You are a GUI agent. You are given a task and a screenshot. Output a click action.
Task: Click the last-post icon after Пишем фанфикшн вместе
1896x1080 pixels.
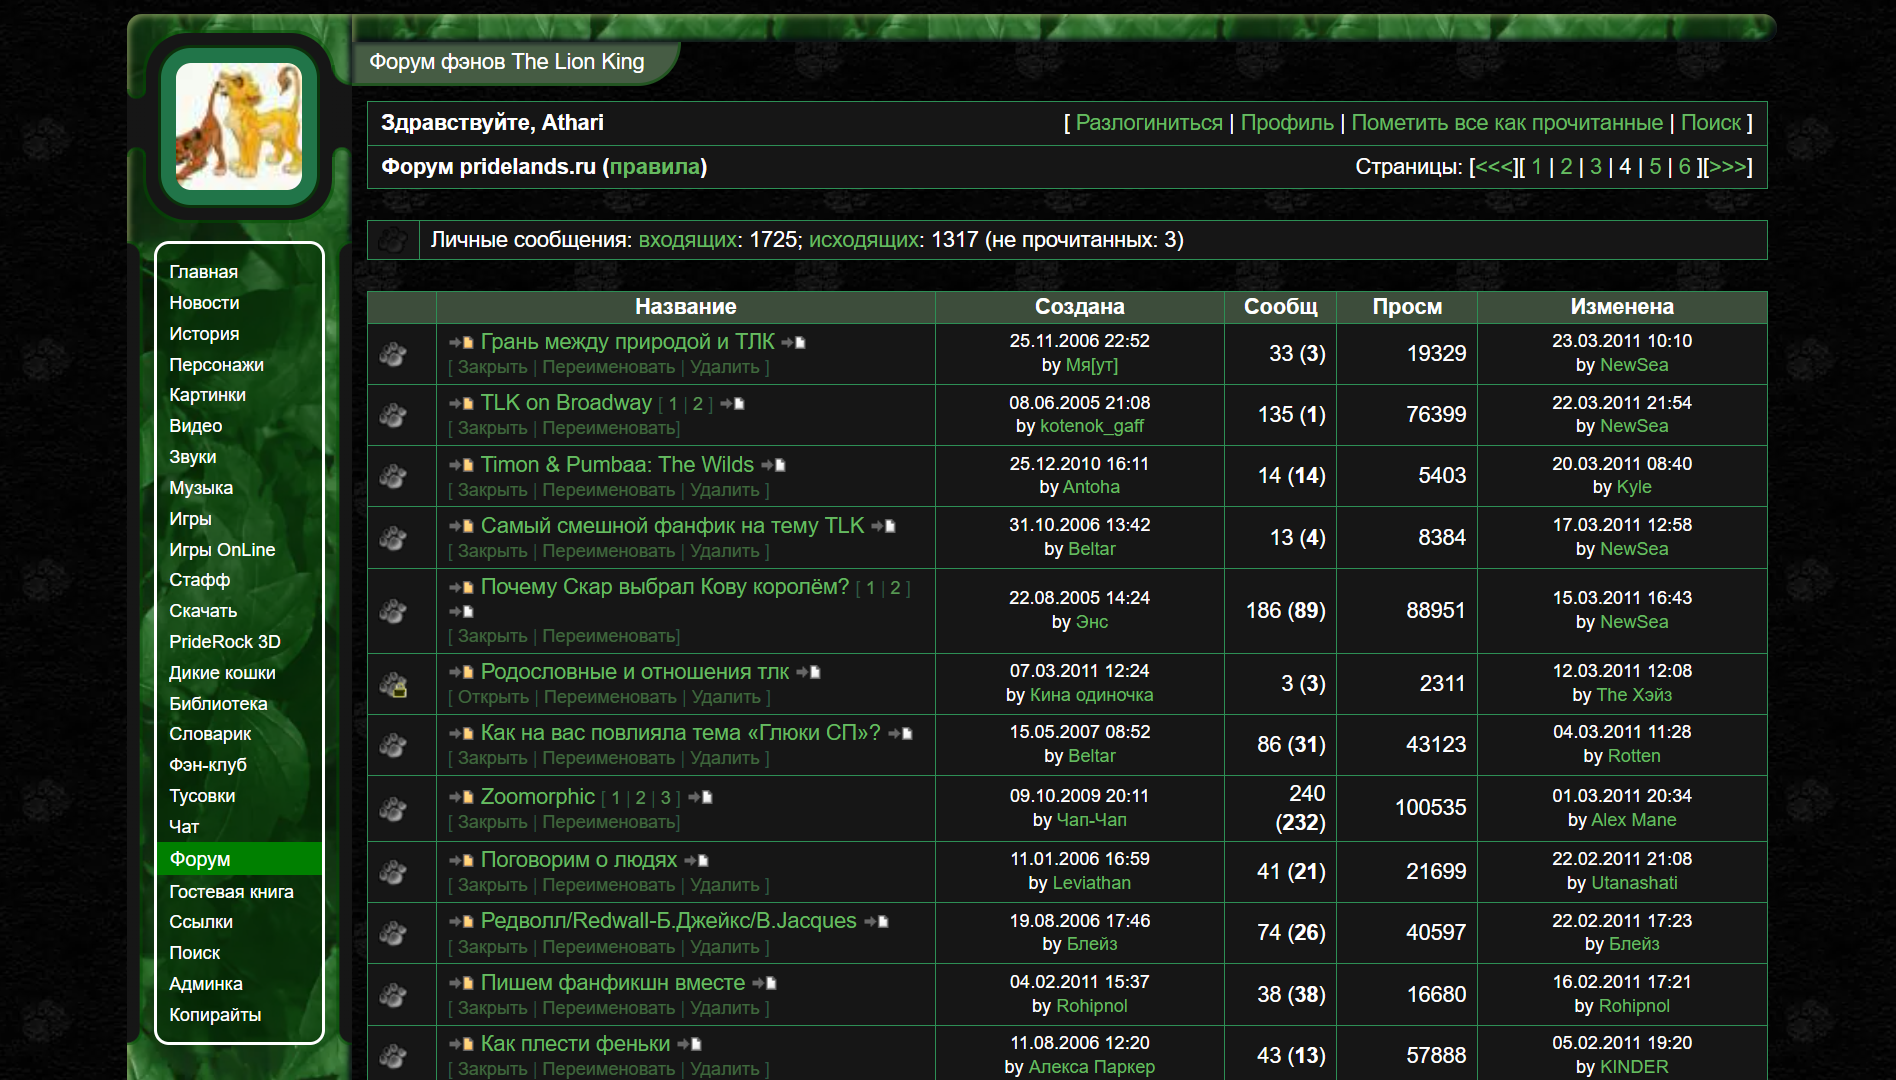[764, 983]
